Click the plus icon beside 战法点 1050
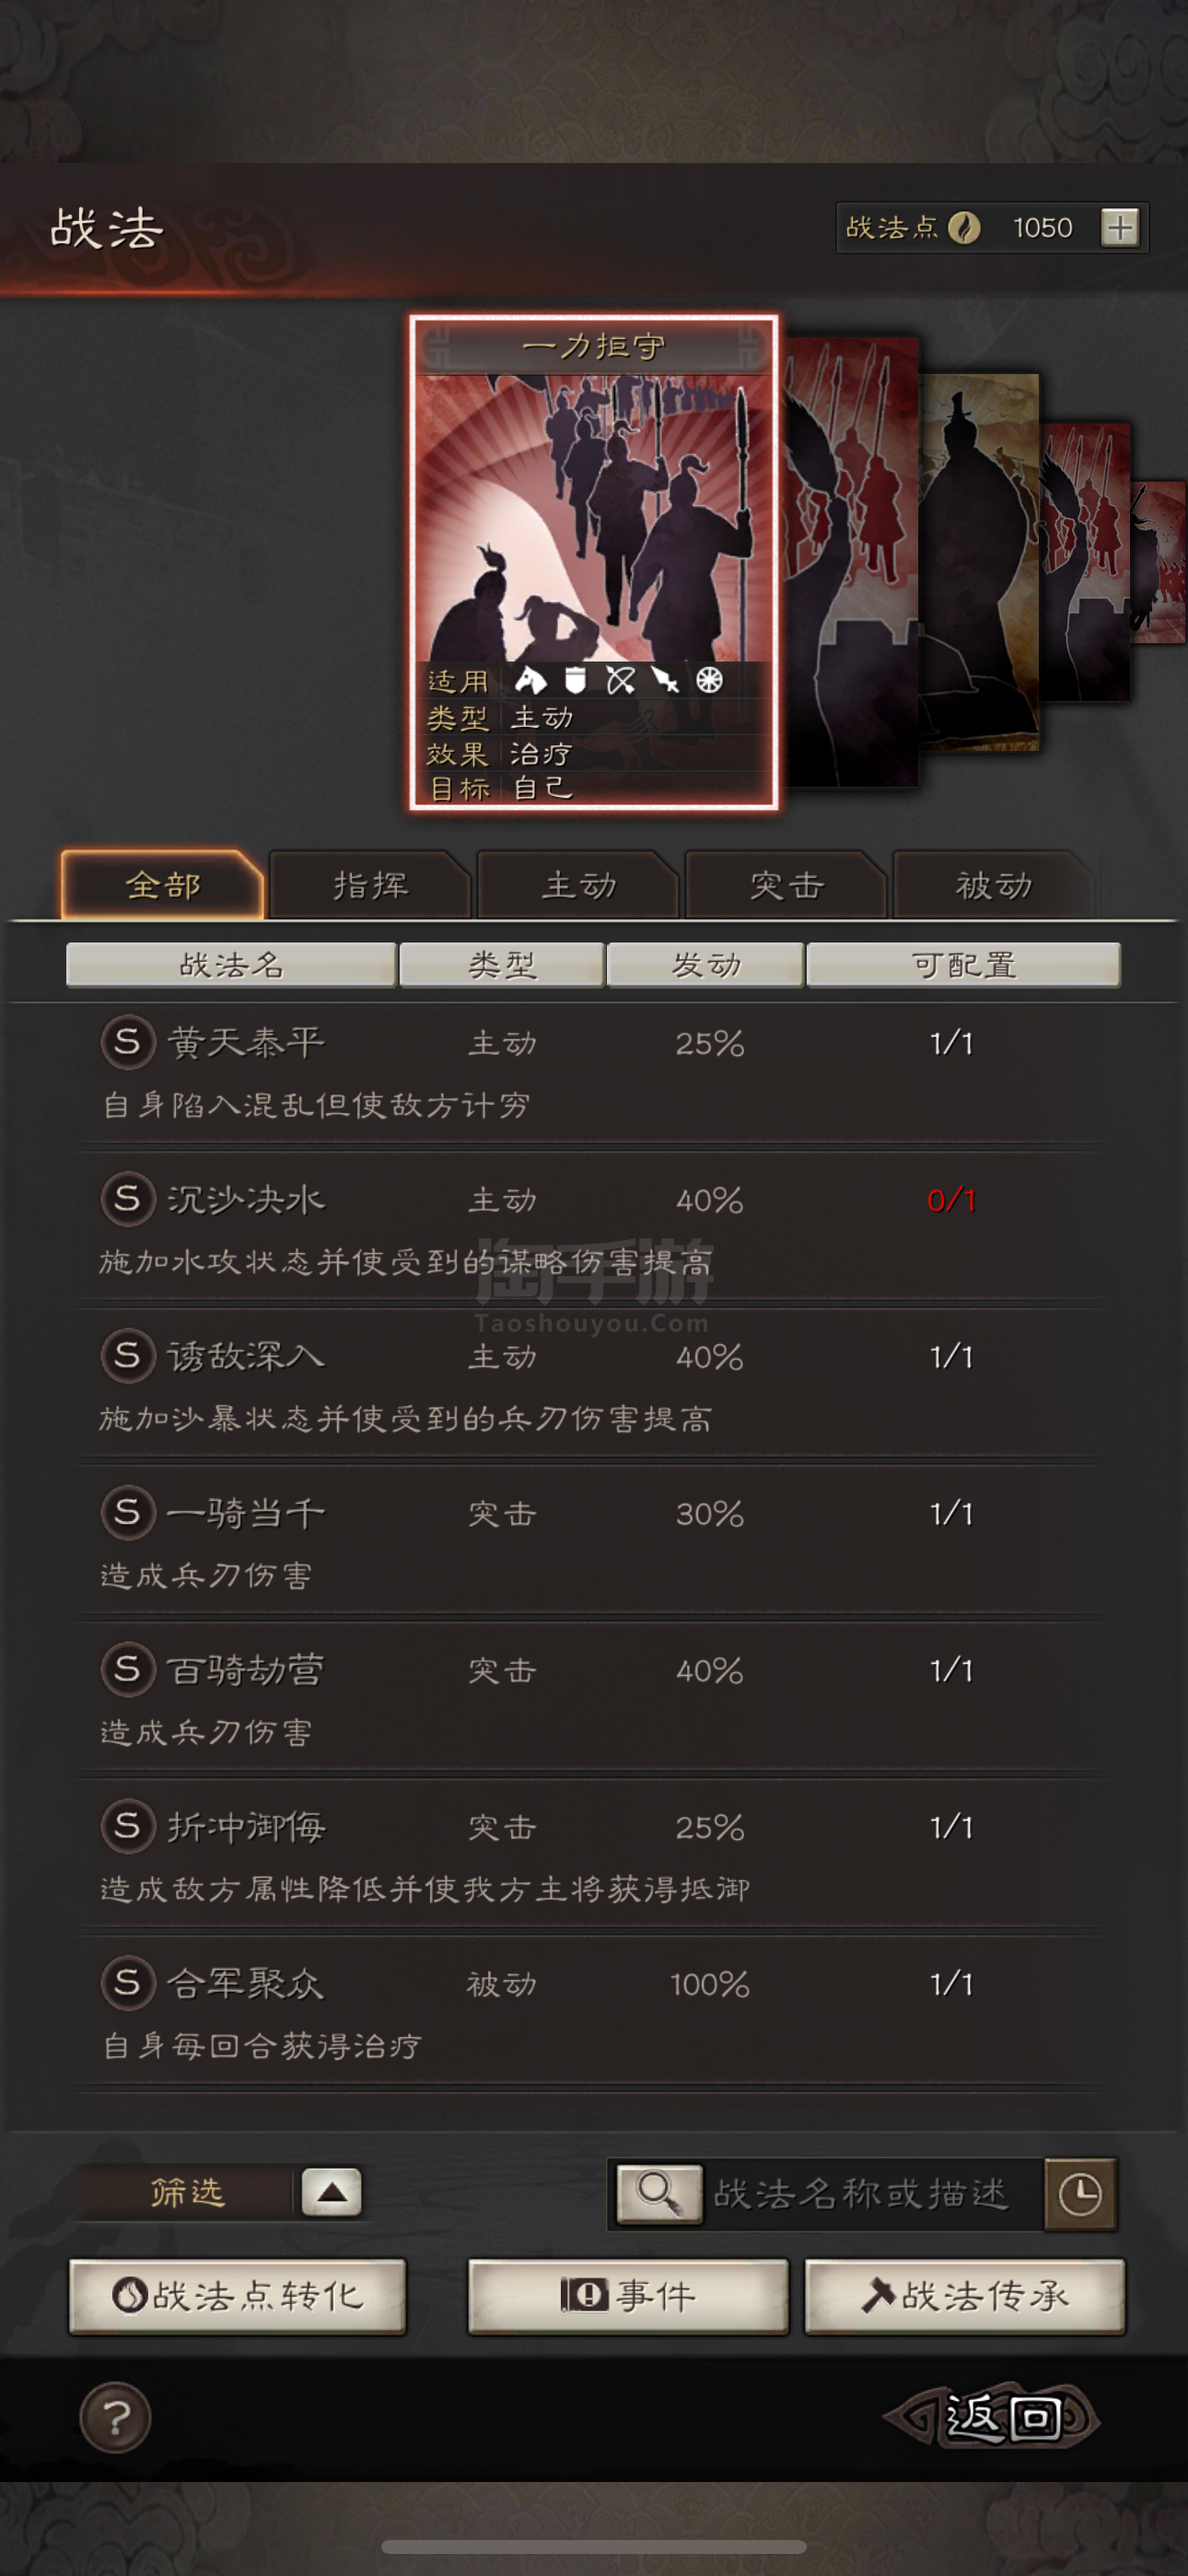The height and width of the screenshot is (2576, 1188). [x=1119, y=228]
